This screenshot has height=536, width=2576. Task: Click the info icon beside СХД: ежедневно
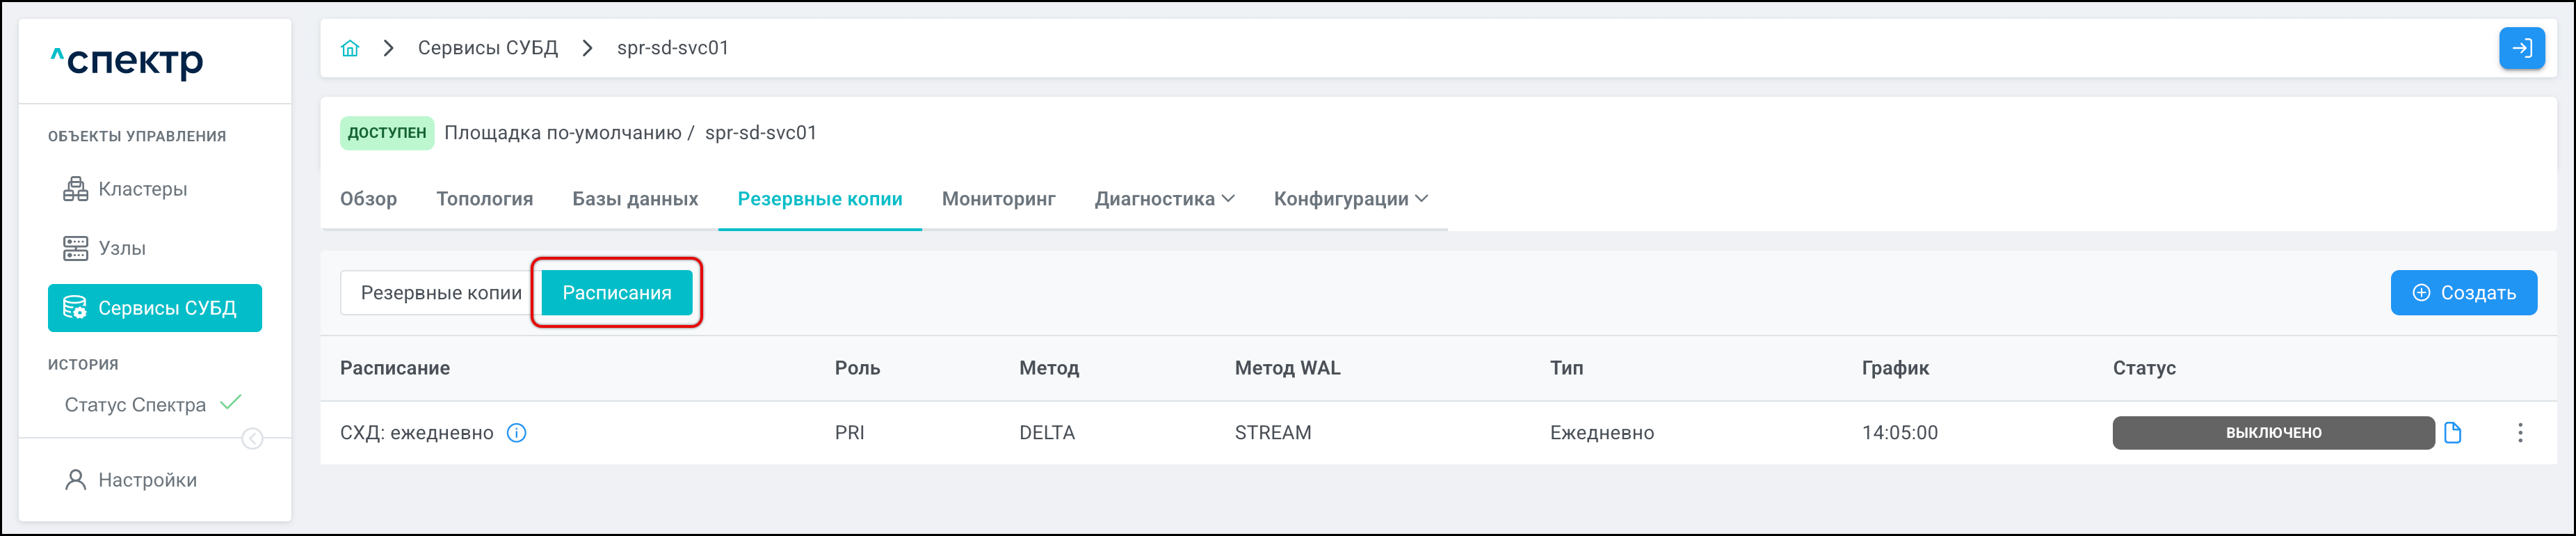pos(516,433)
